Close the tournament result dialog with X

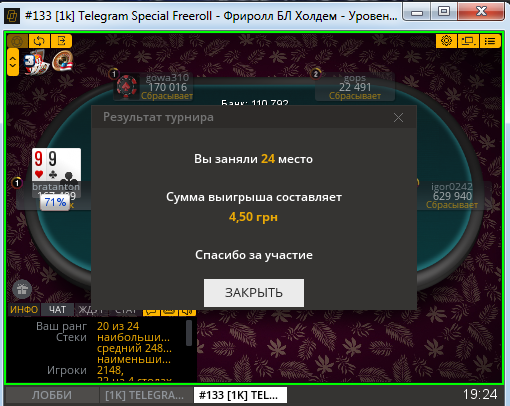click(x=398, y=117)
